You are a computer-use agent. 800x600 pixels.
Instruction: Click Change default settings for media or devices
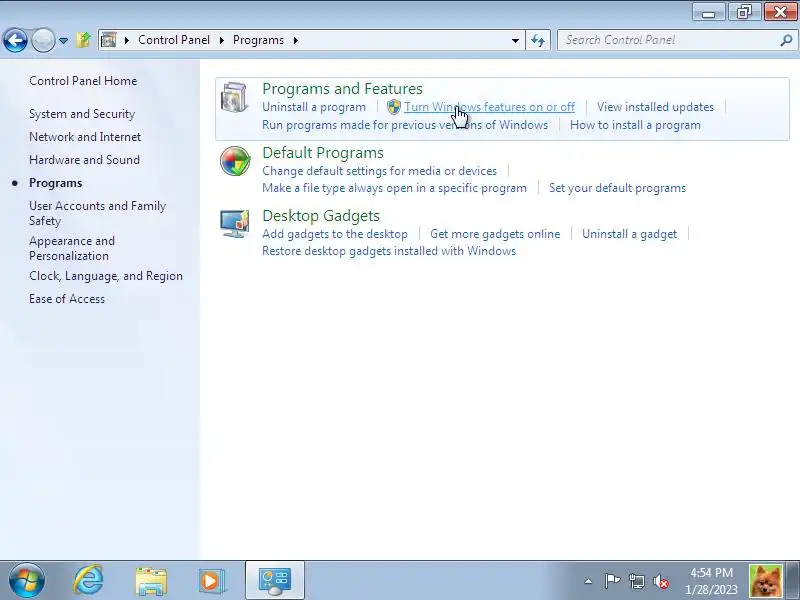pos(380,171)
